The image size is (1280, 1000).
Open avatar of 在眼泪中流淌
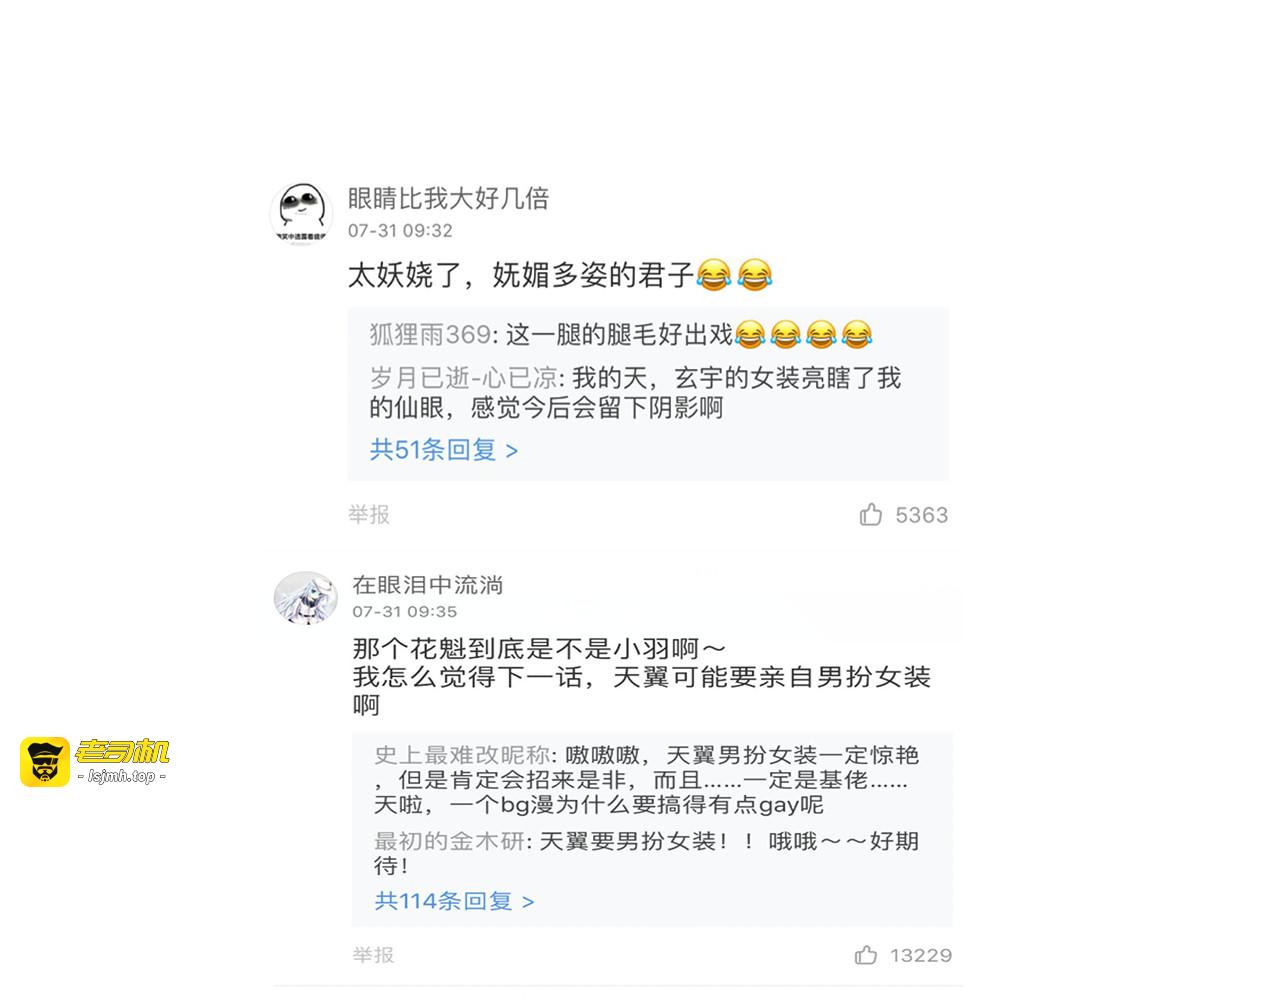(305, 598)
